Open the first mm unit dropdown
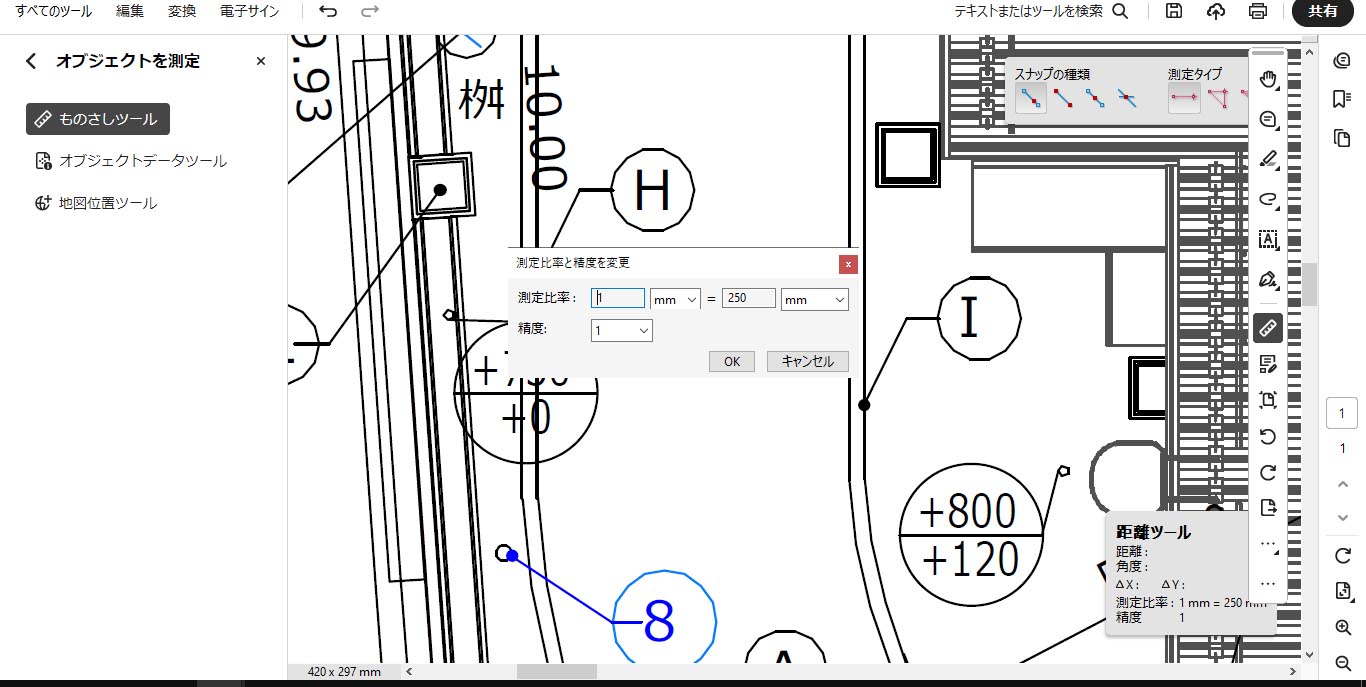Viewport: 1366px width, 687px height. (x=675, y=297)
